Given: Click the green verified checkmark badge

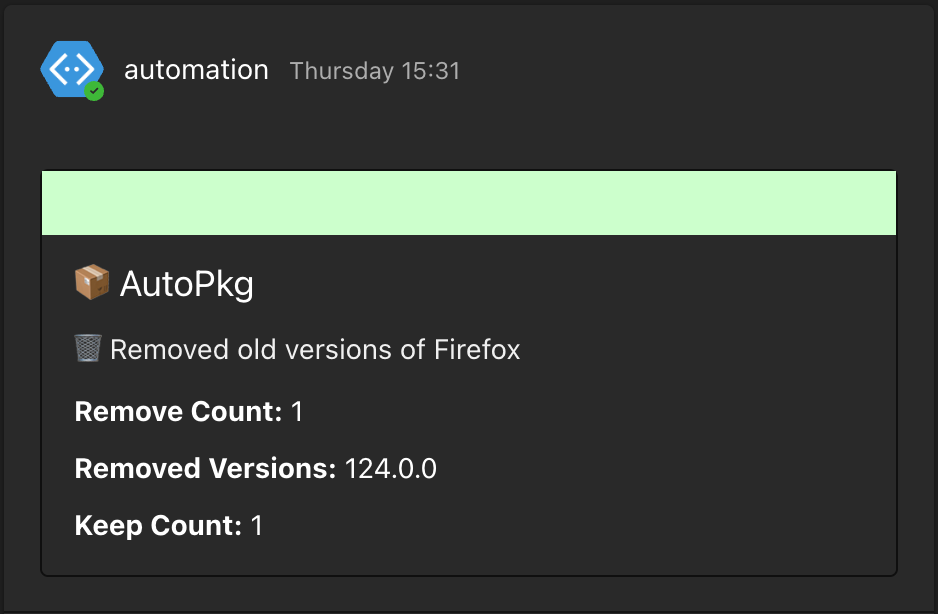Looking at the screenshot, I should (x=94, y=91).
